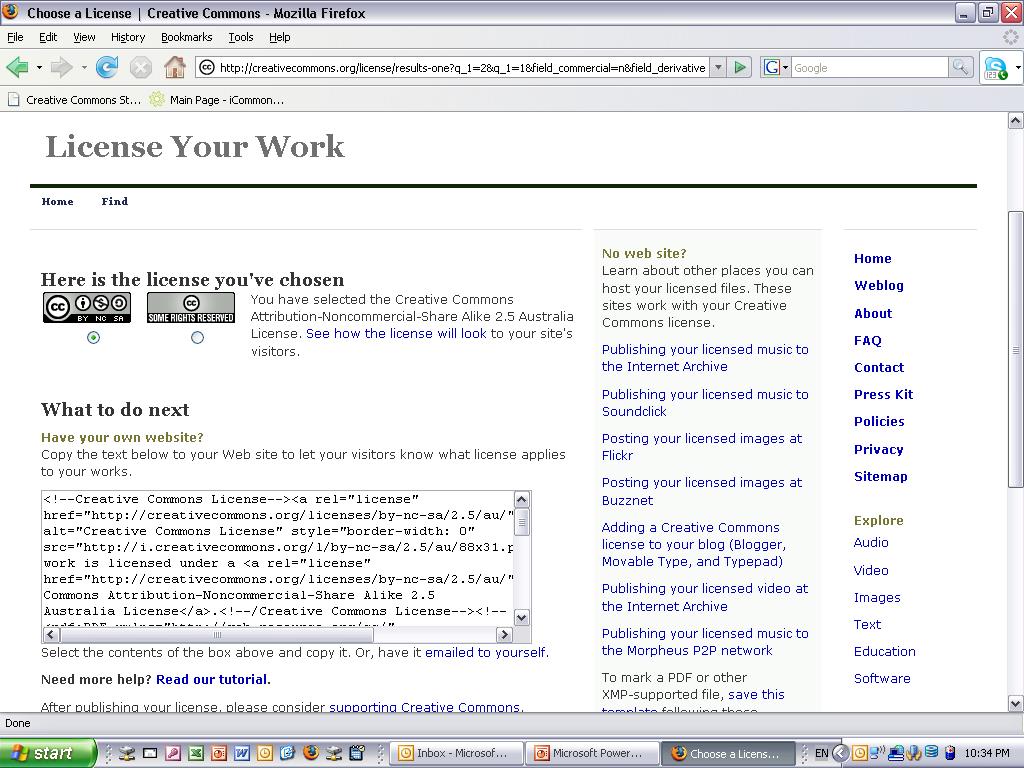This screenshot has width=1024, height=768.
Task: Open the Weblog sidebar link
Action: point(879,285)
